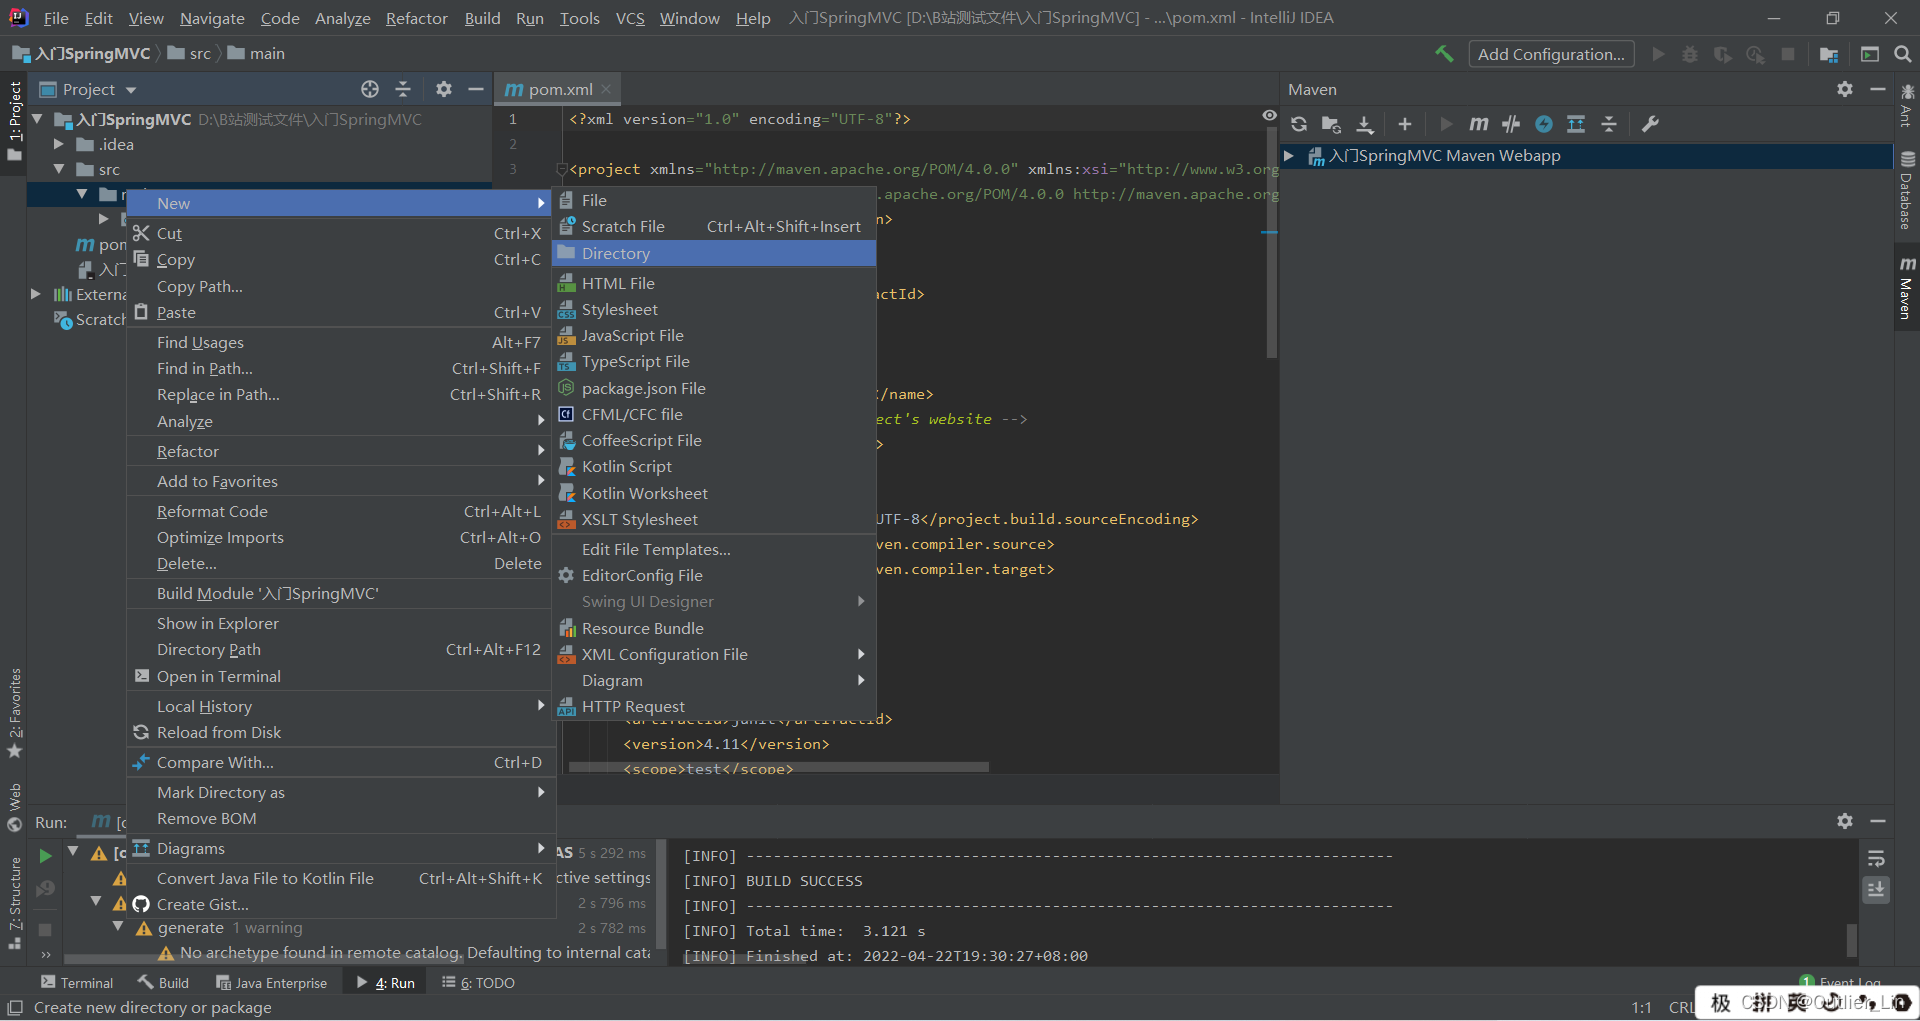Click Collapse All icon in Project panel
The image size is (1920, 1021).
403,89
